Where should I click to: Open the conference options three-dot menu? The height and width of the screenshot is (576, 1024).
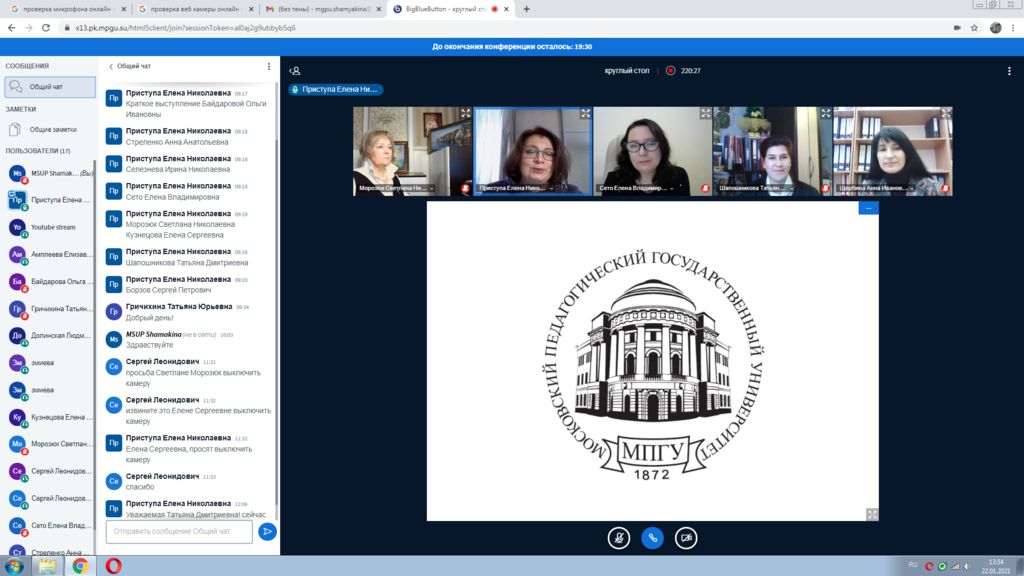click(x=1009, y=71)
